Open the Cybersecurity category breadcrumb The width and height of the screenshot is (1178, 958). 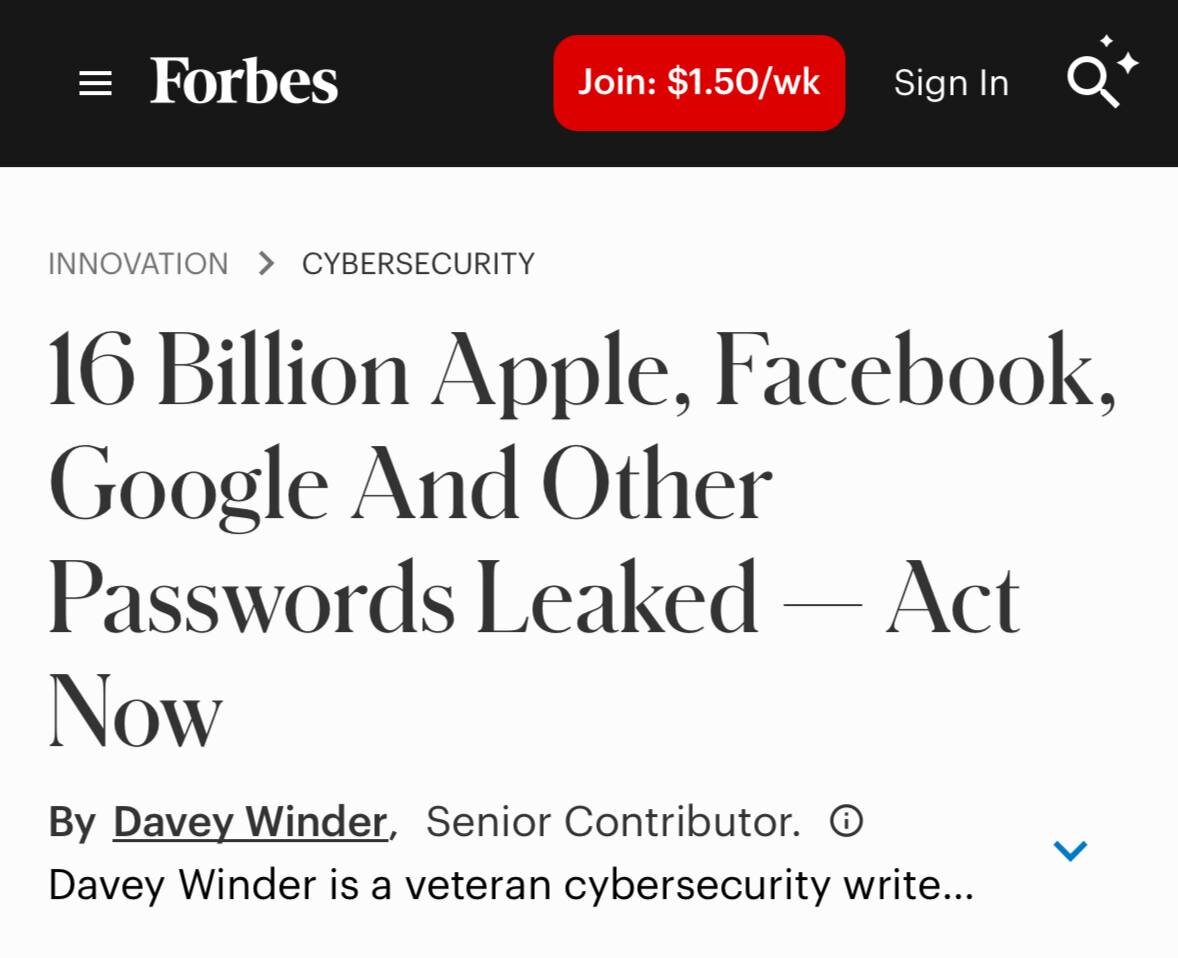click(418, 264)
